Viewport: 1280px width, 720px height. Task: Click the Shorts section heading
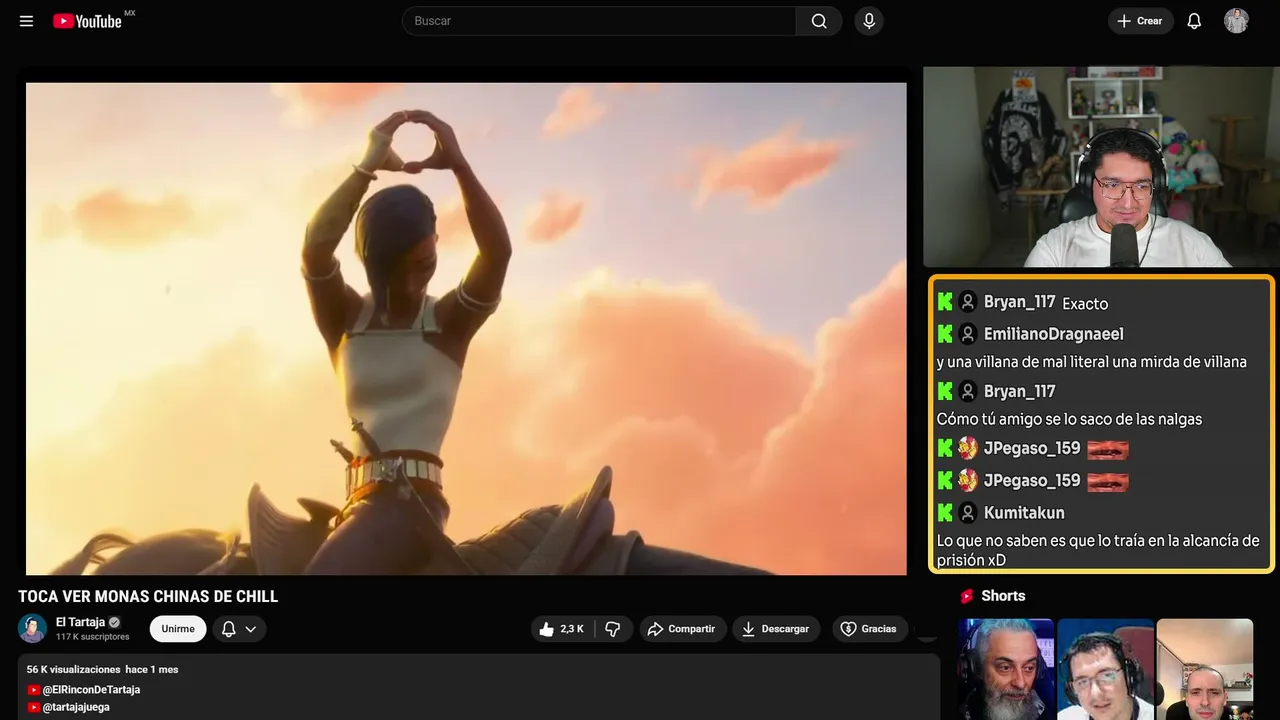click(x=1003, y=596)
